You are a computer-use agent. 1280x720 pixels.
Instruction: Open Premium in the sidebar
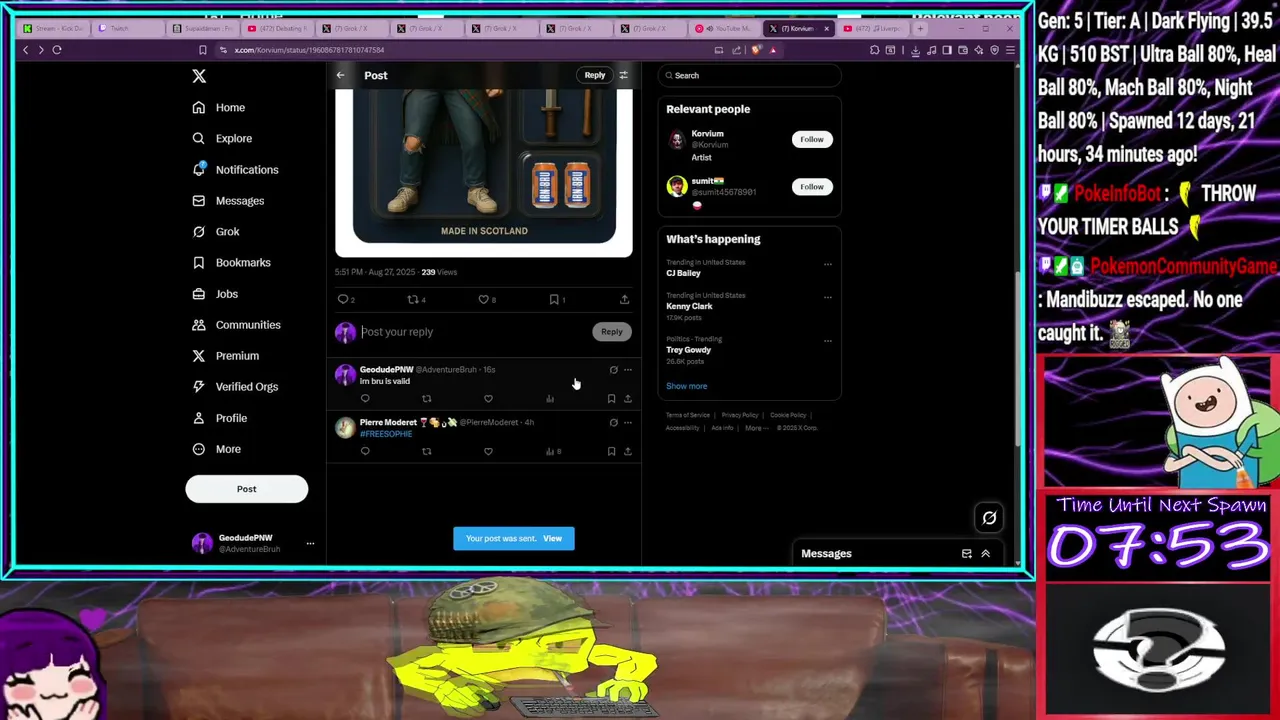[225, 355]
